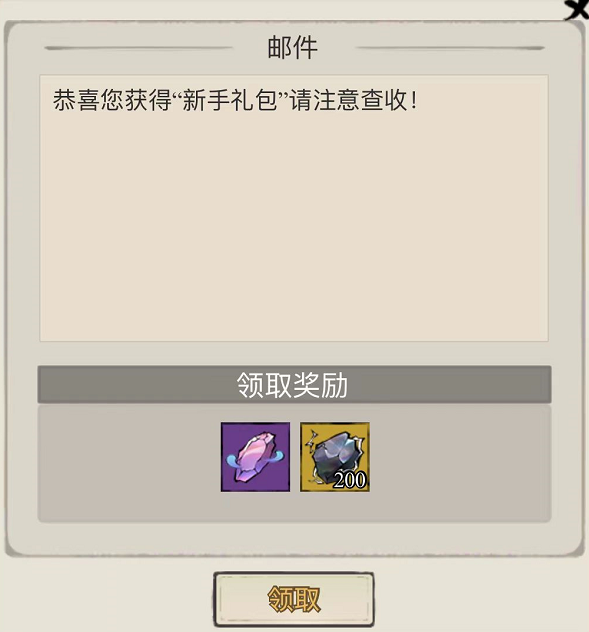Click the purple crystal reward icon

pos(255,457)
